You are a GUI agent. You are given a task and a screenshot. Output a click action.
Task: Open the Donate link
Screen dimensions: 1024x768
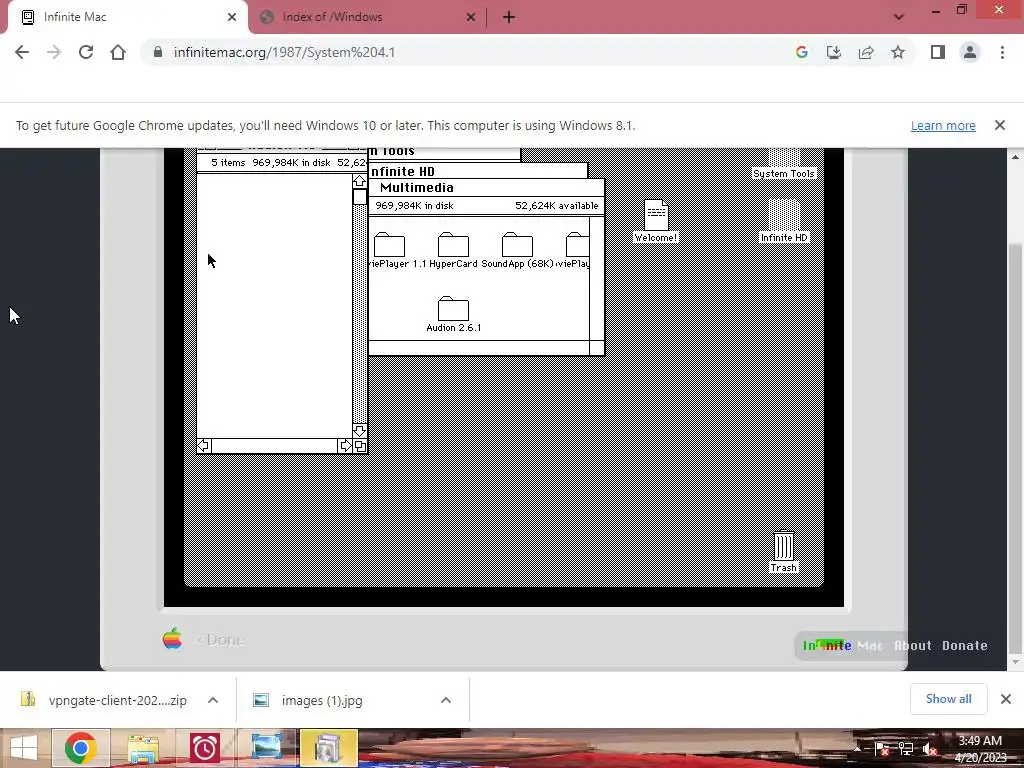[x=965, y=645]
